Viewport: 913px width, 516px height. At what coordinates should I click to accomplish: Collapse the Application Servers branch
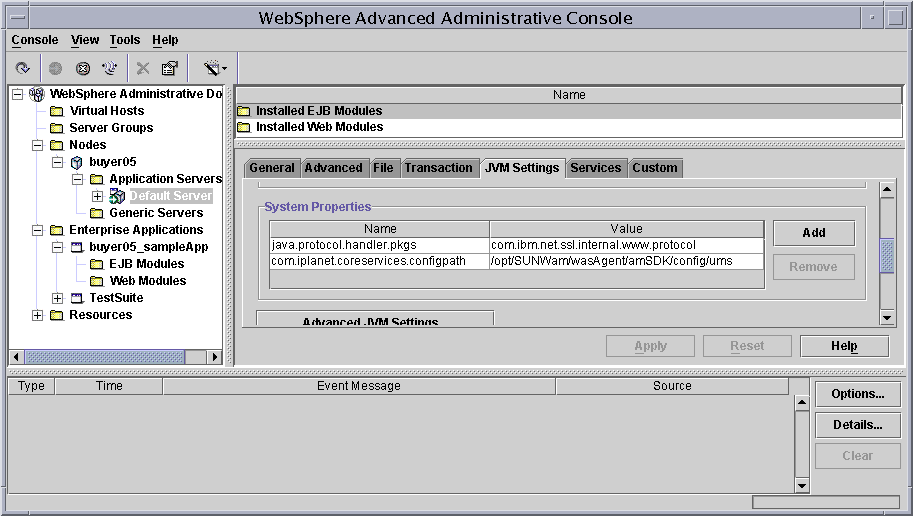click(77, 179)
